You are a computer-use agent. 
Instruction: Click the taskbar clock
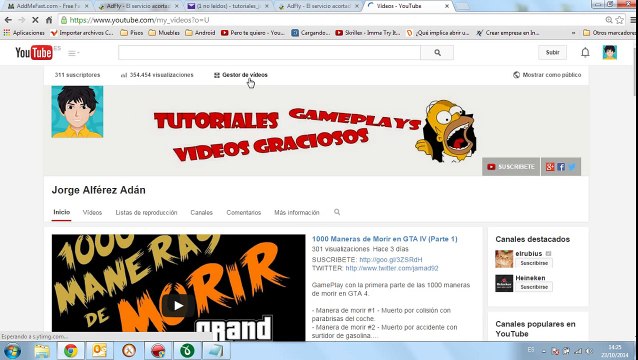point(614,351)
